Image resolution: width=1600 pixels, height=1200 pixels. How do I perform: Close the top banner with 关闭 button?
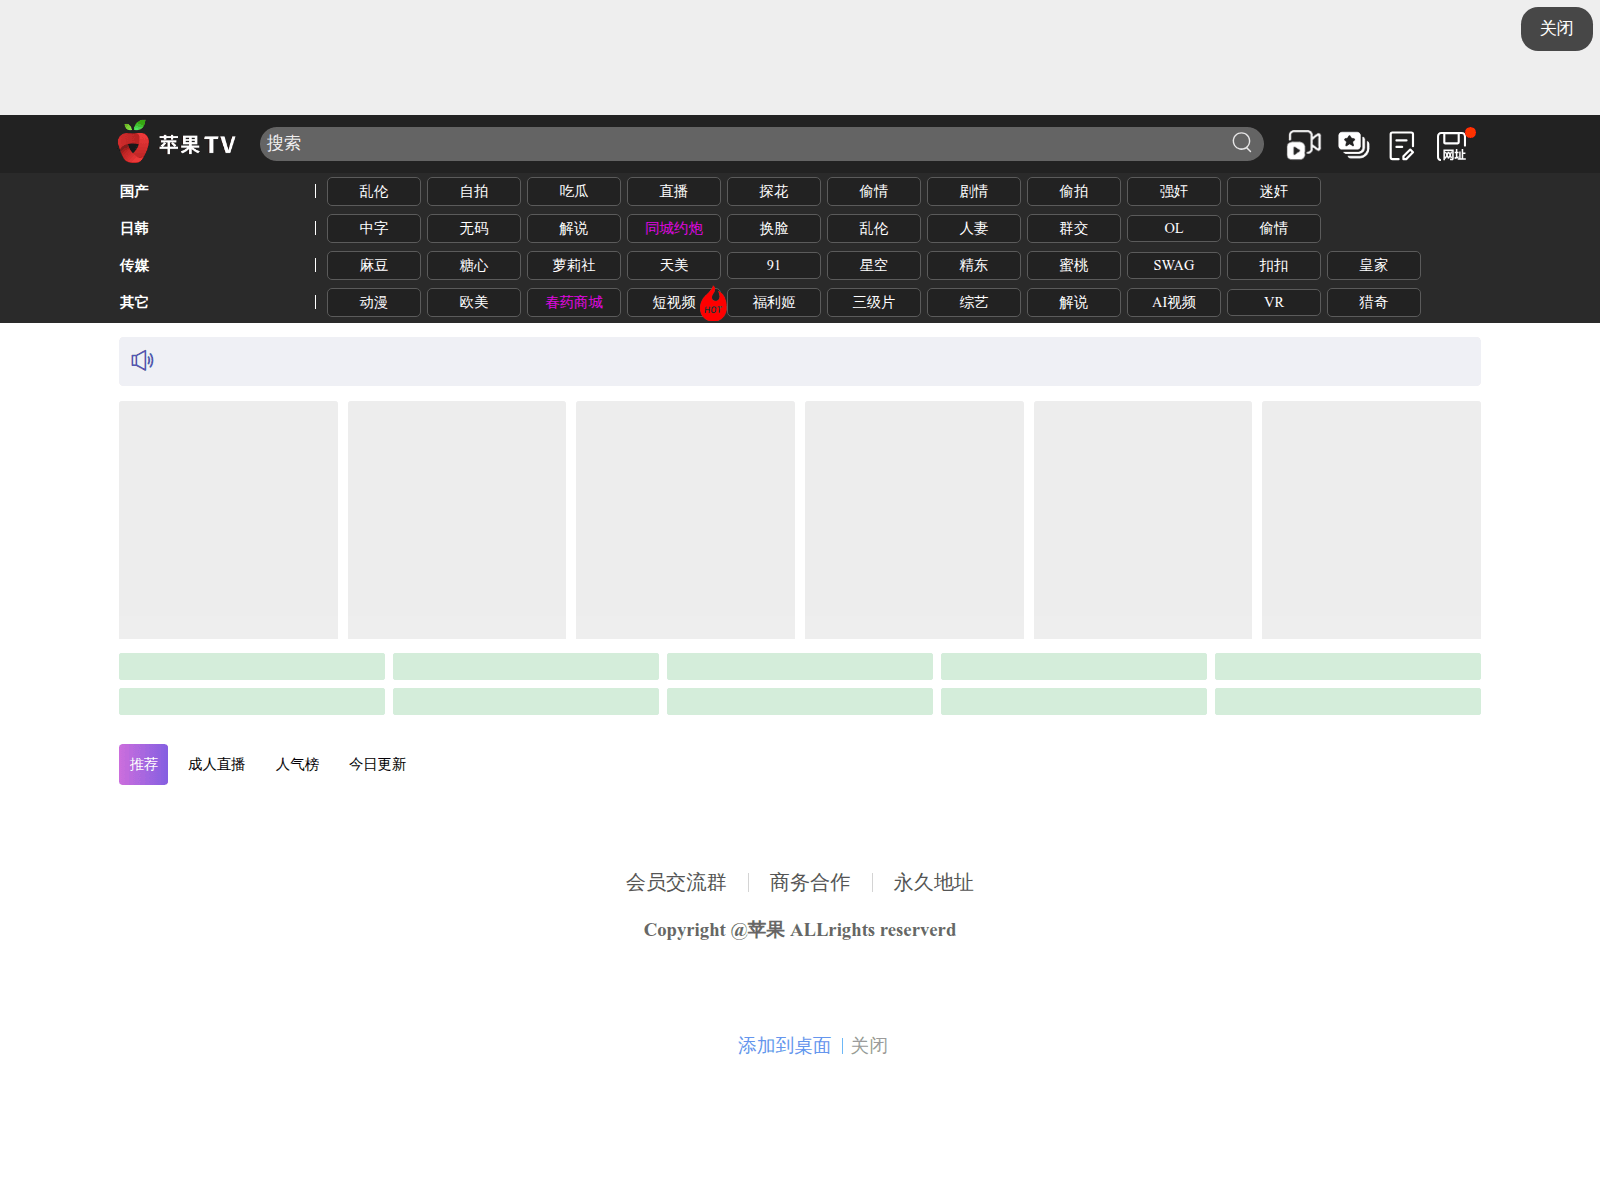tap(1557, 28)
